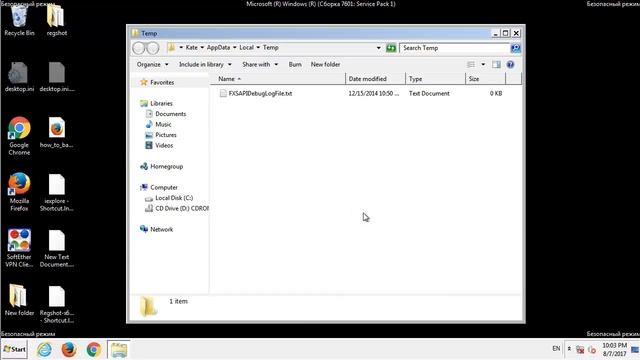This screenshot has width=640, height=360.
Task: Select the Mozilla Firefox desktop shortcut
Action: coord(19,192)
